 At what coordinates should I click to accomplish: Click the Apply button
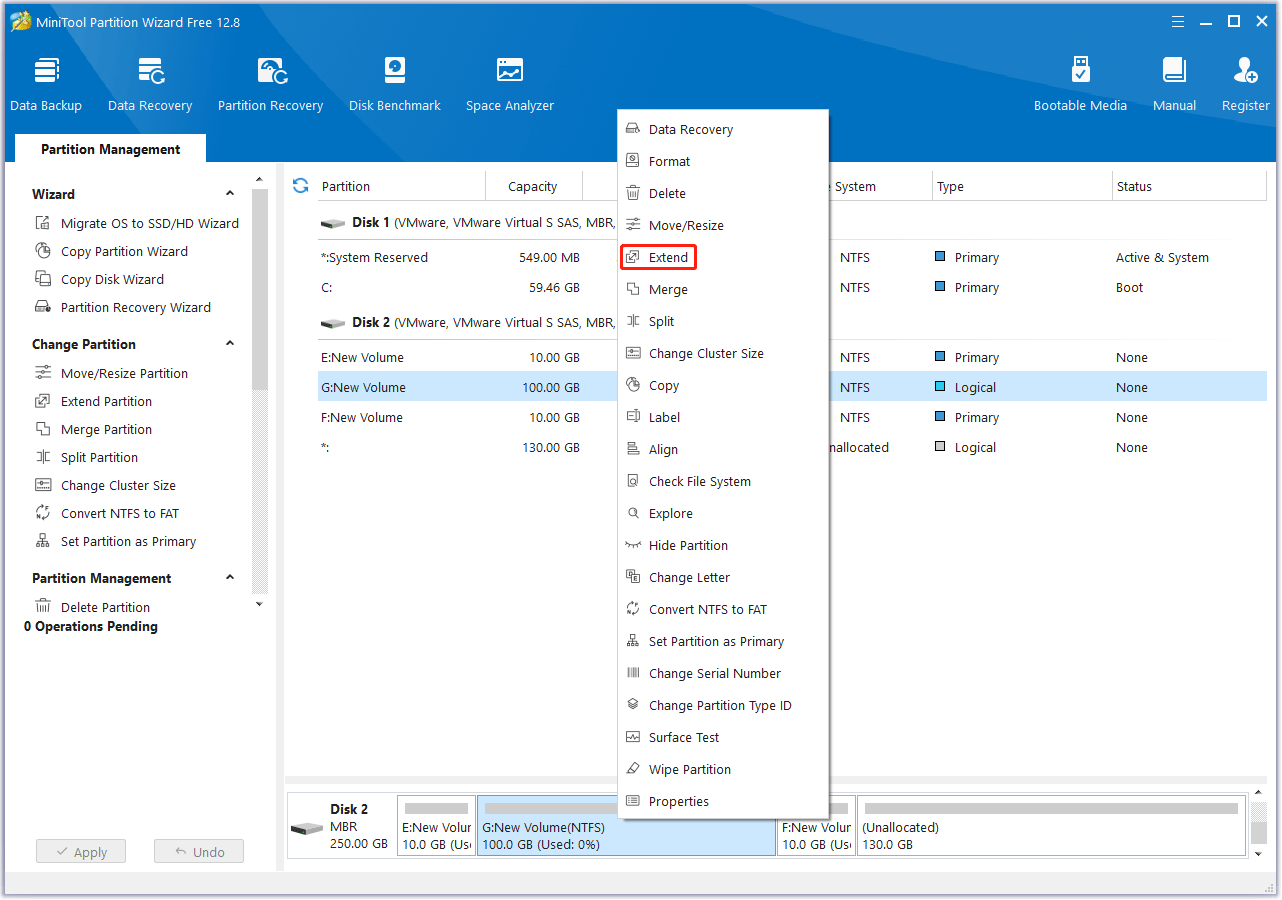81,852
